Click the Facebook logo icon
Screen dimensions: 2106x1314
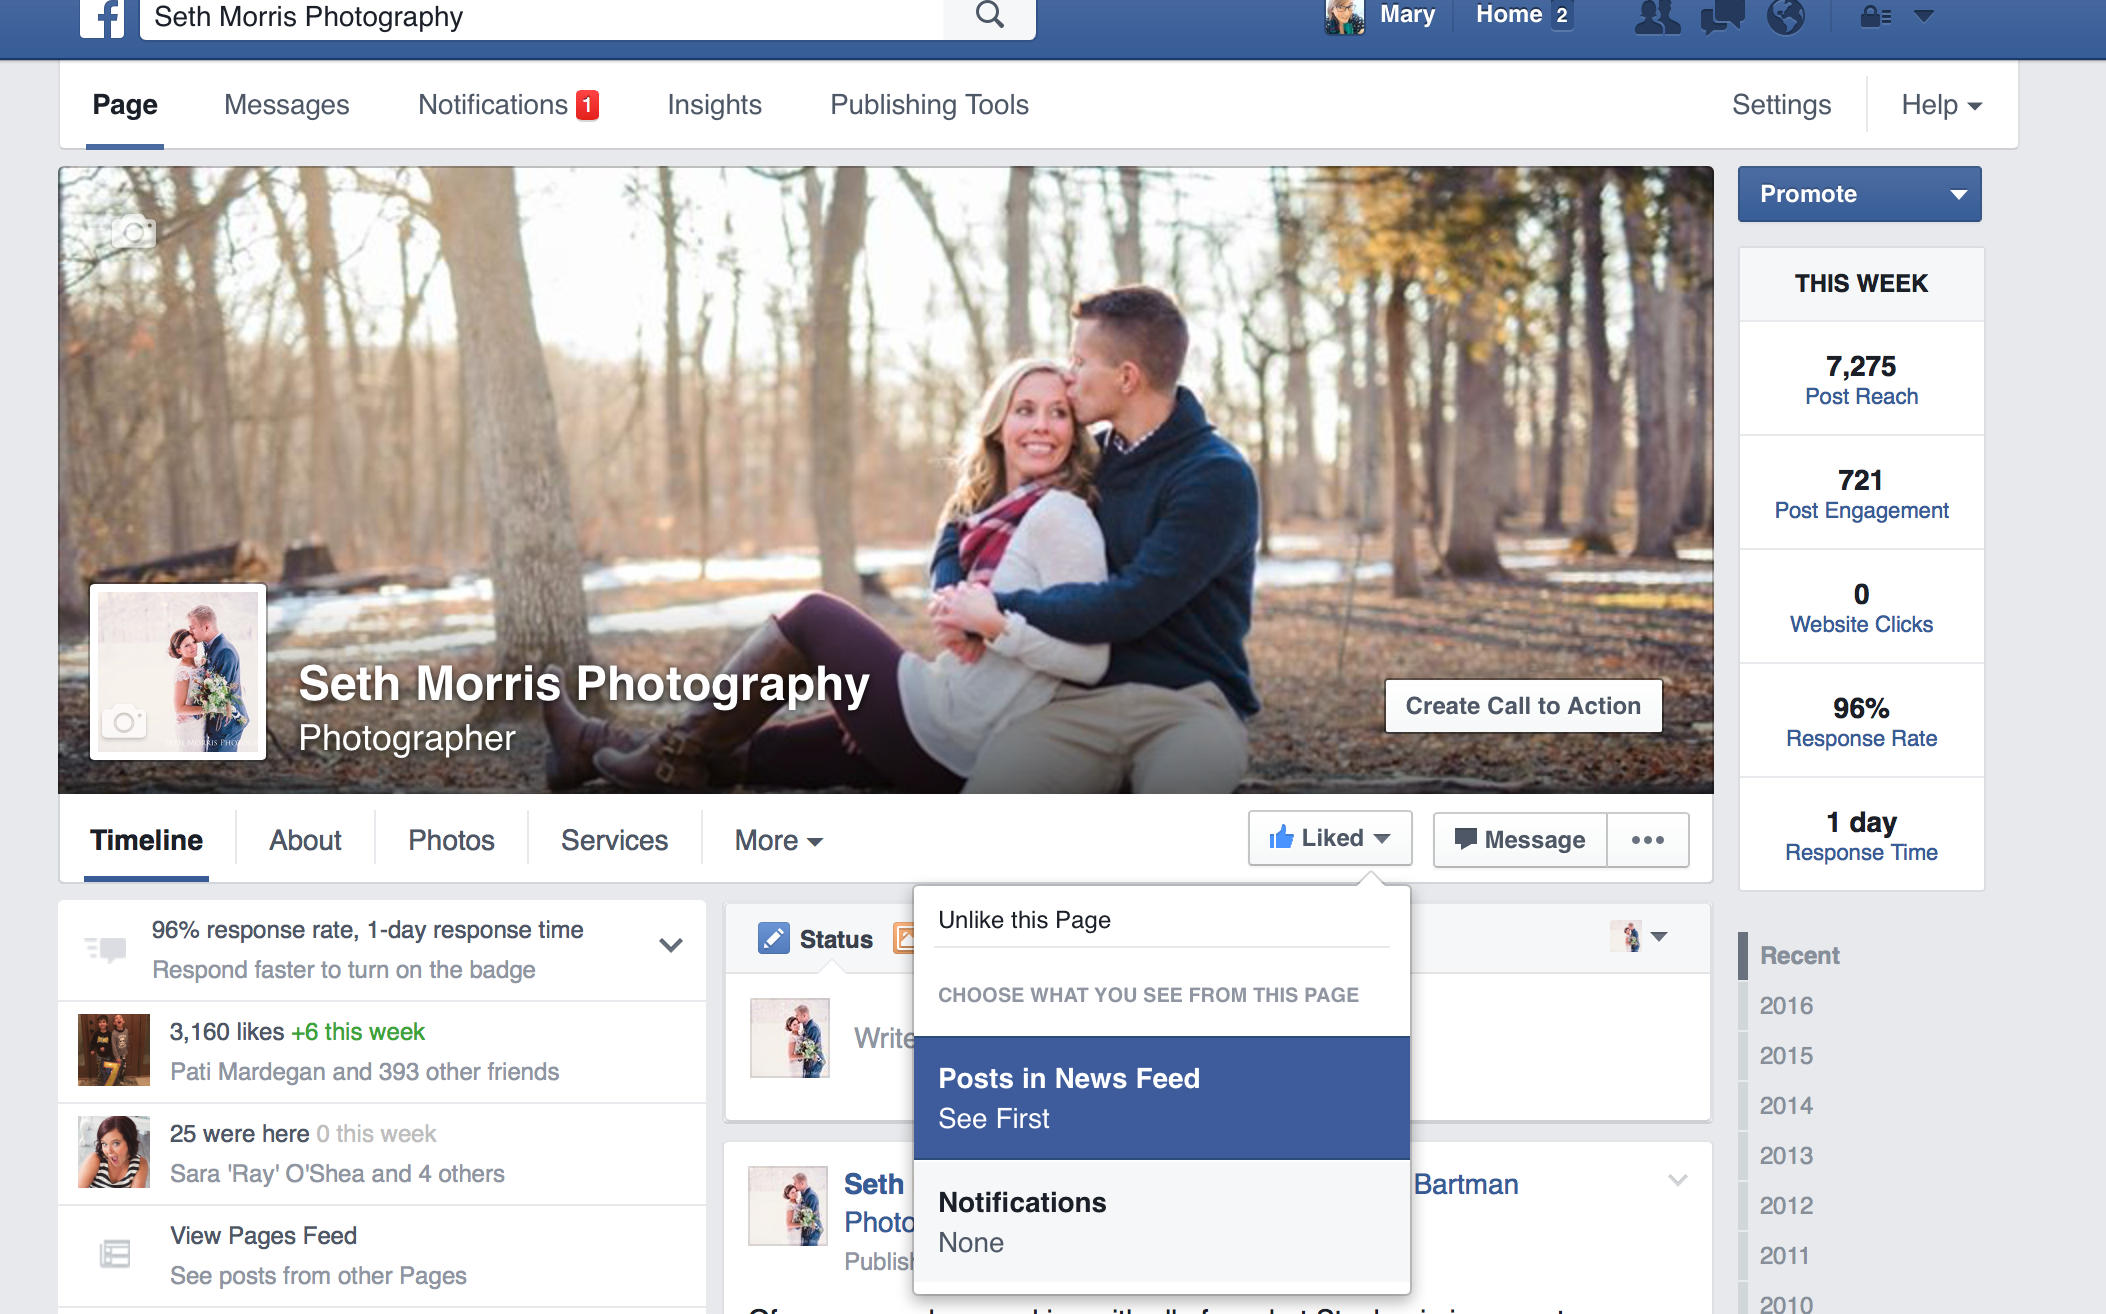(x=102, y=18)
